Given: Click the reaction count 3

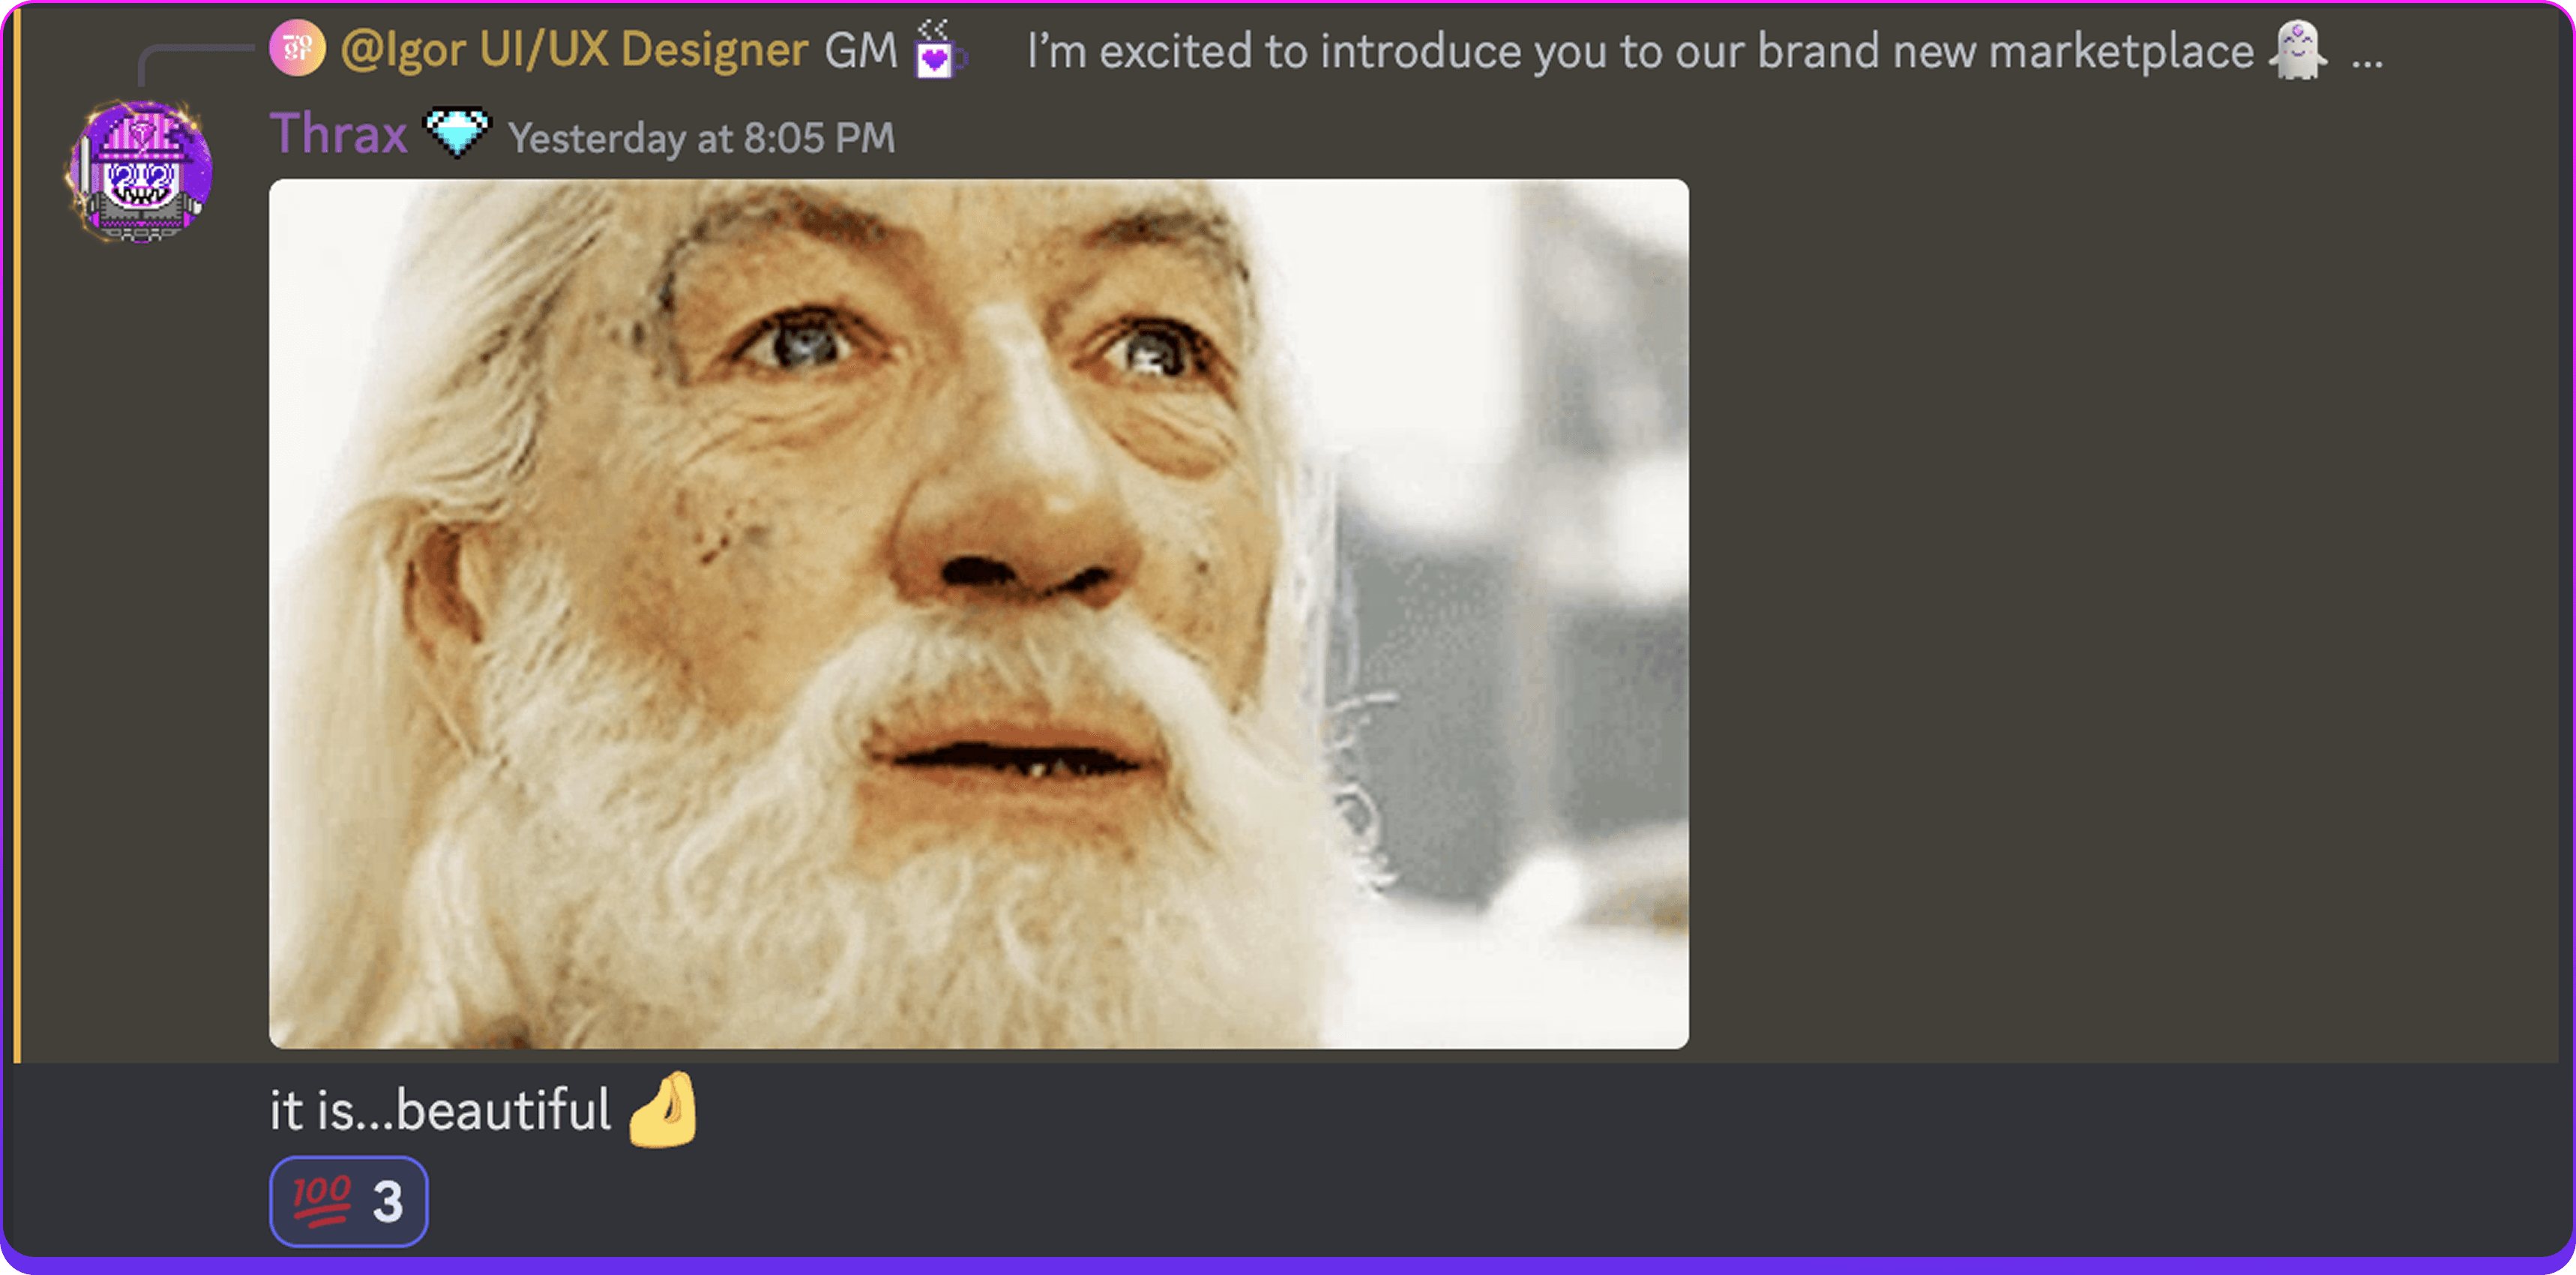Looking at the screenshot, I should point(387,1202).
